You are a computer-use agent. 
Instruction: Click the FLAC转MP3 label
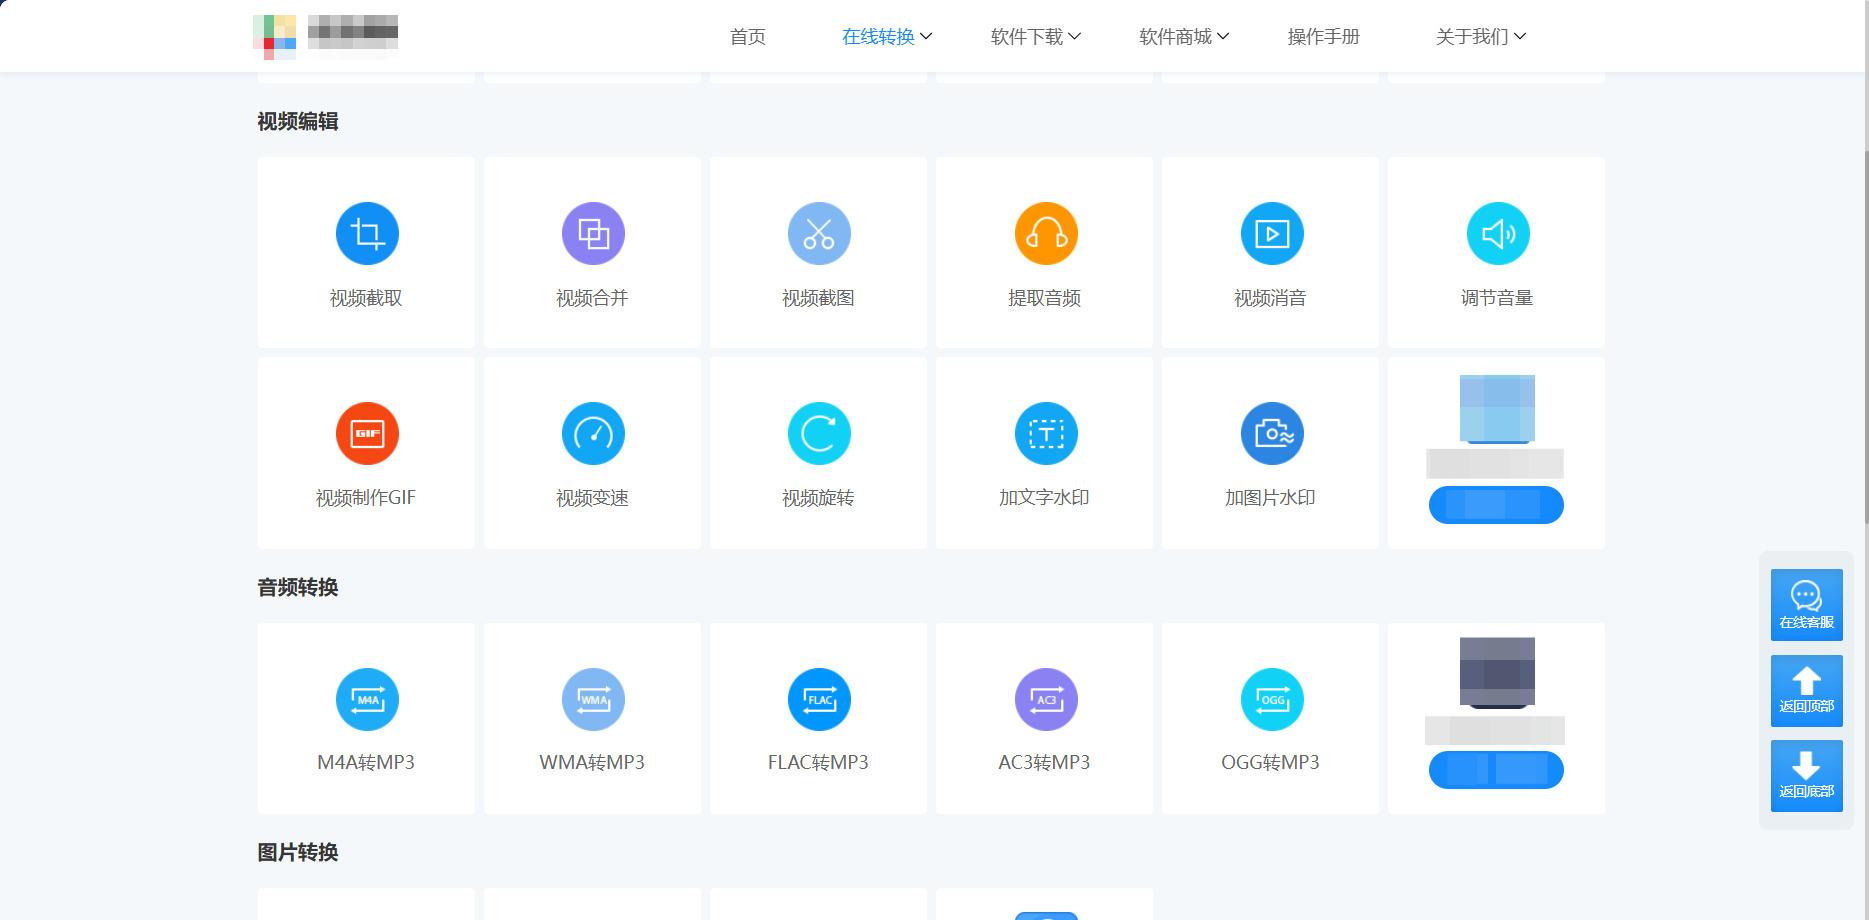coord(818,763)
